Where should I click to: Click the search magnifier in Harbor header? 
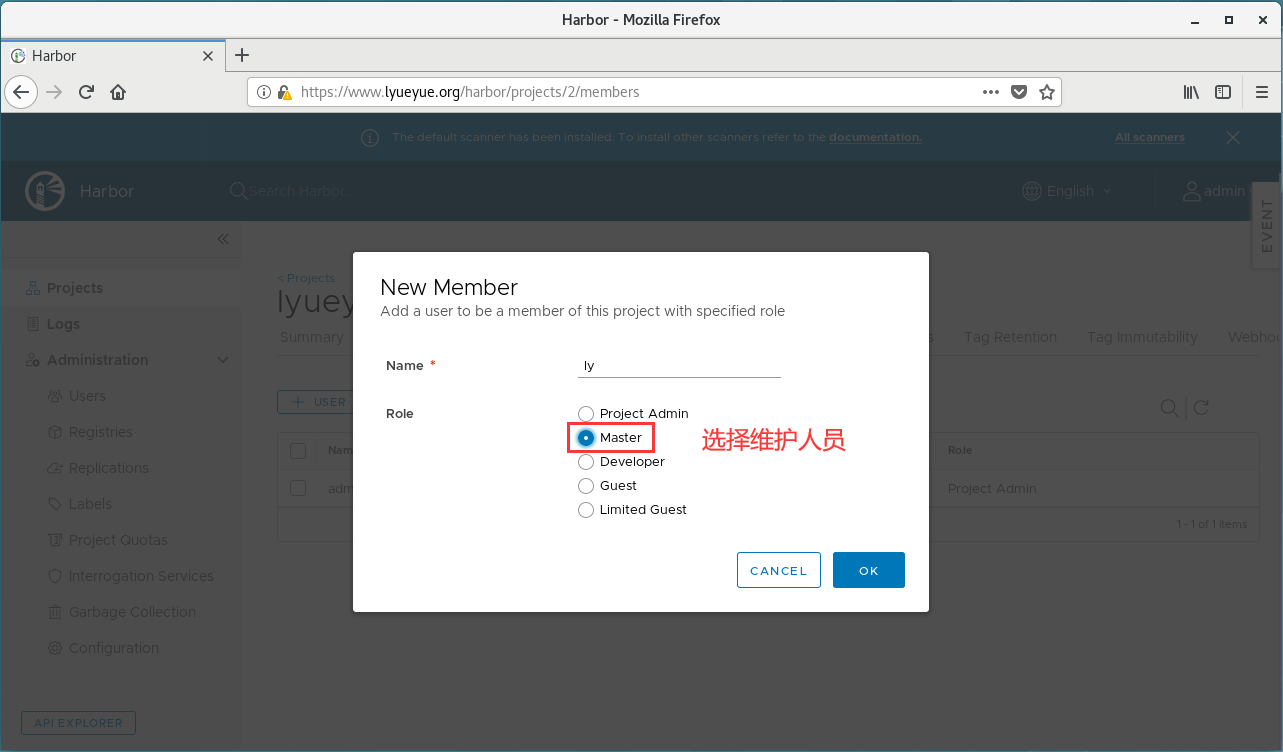pos(238,190)
